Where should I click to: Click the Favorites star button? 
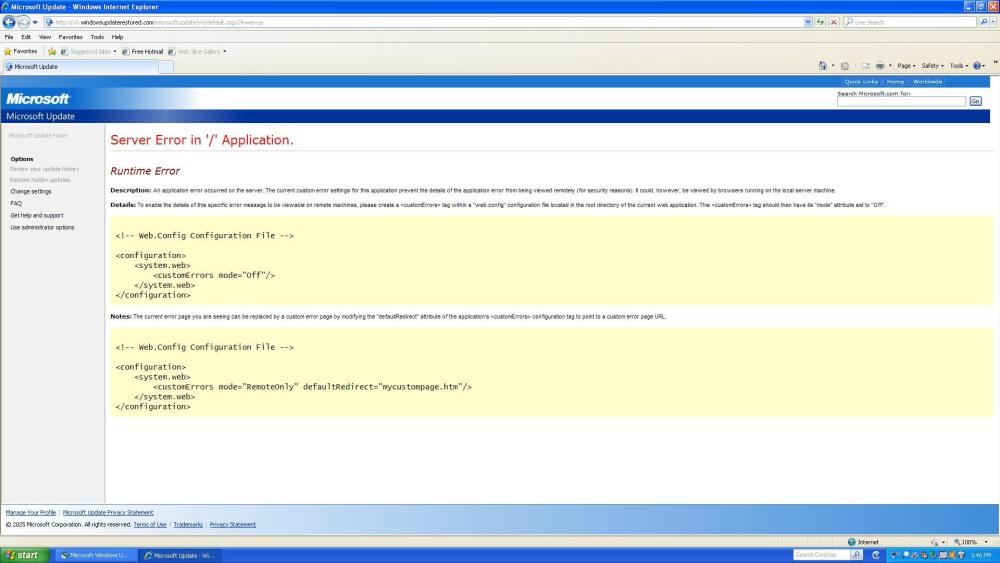pos(21,51)
